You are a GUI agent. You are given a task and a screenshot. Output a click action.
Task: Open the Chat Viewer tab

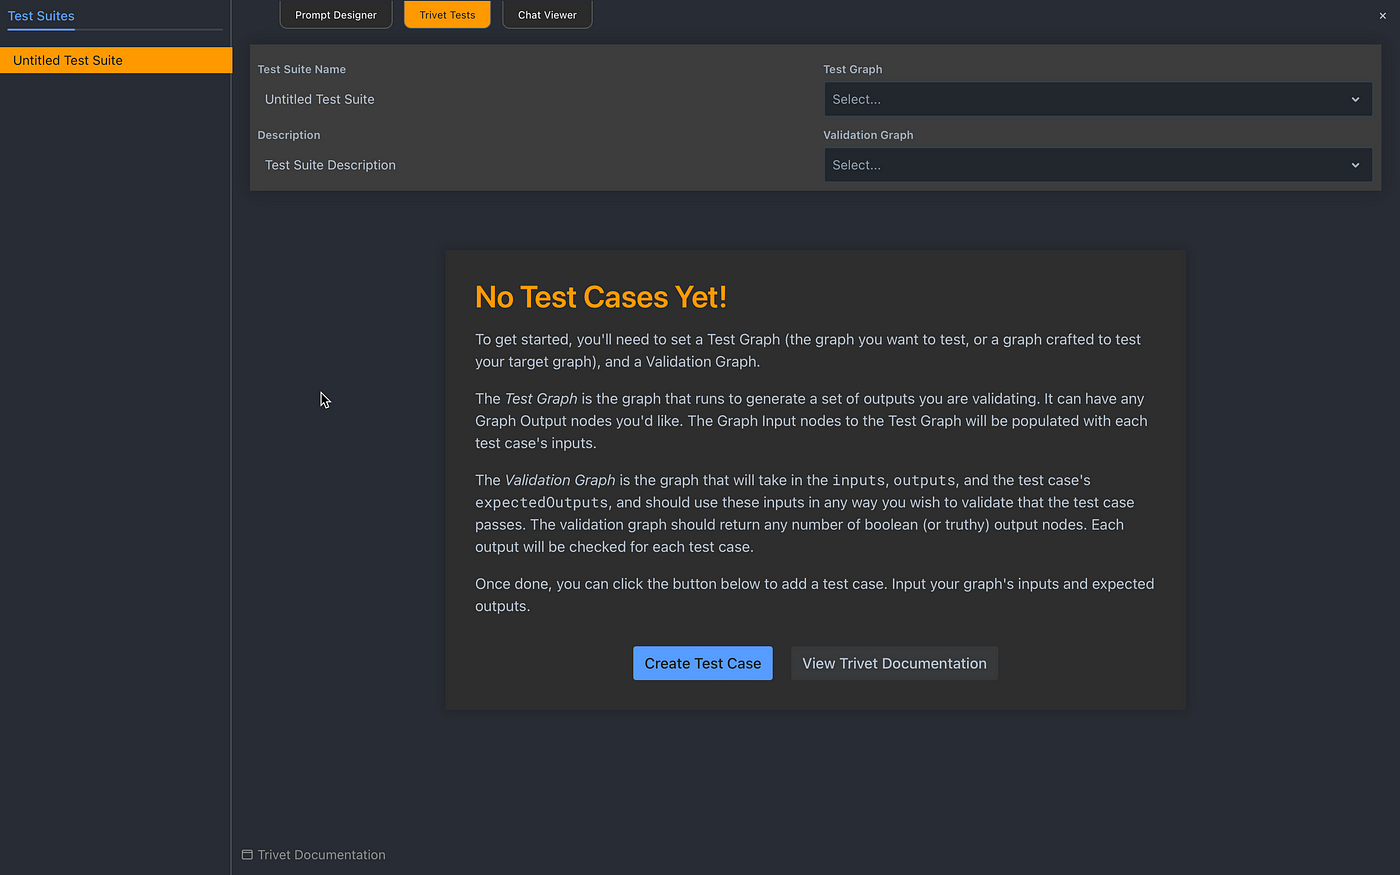click(x=546, y=14)
